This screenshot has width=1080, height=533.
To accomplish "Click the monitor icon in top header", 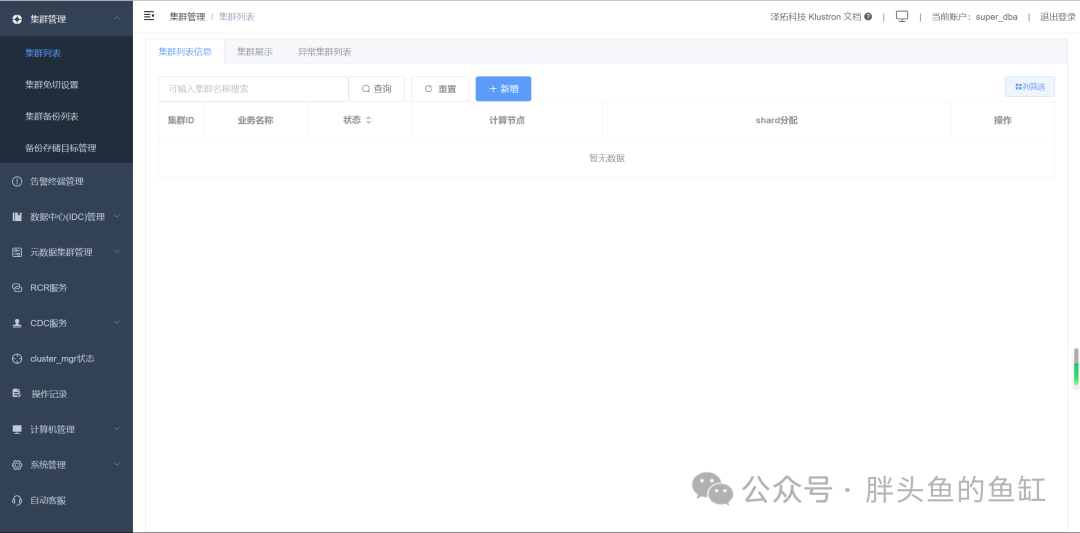I will point(902,17).
